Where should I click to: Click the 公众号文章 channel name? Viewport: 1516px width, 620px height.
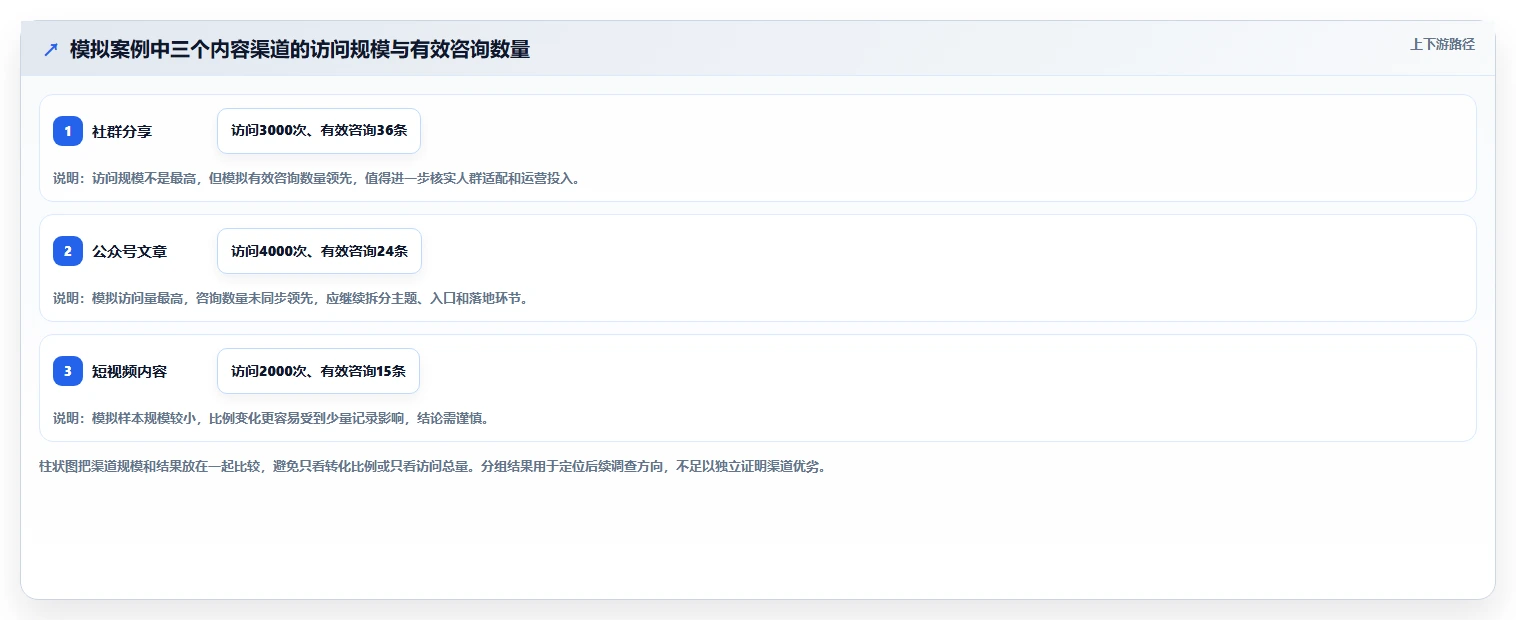pyautogui.click(x=129, y=251)
